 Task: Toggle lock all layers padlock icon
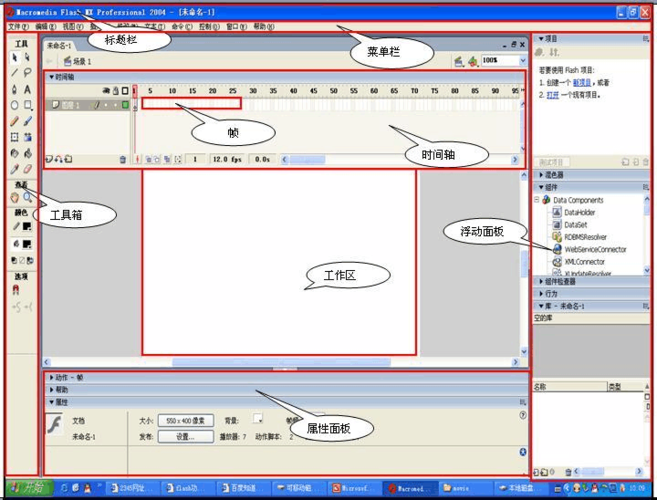[x=116, y=91]
